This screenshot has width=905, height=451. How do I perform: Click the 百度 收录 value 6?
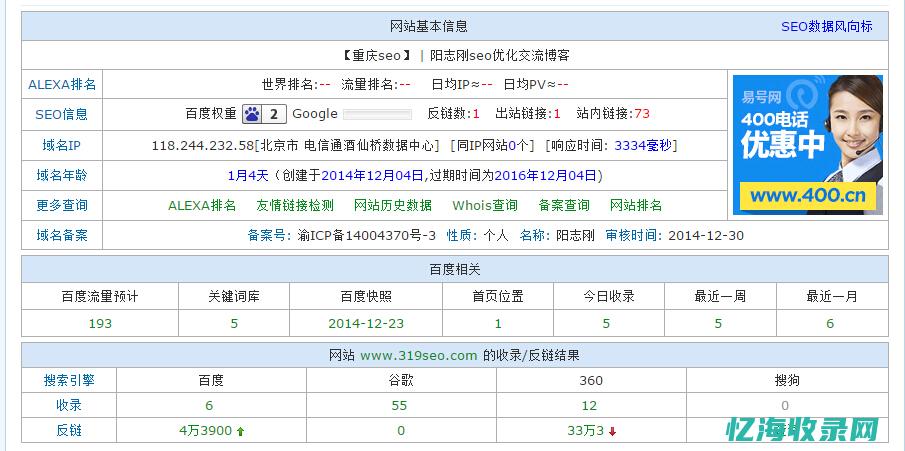coord(209,406)
